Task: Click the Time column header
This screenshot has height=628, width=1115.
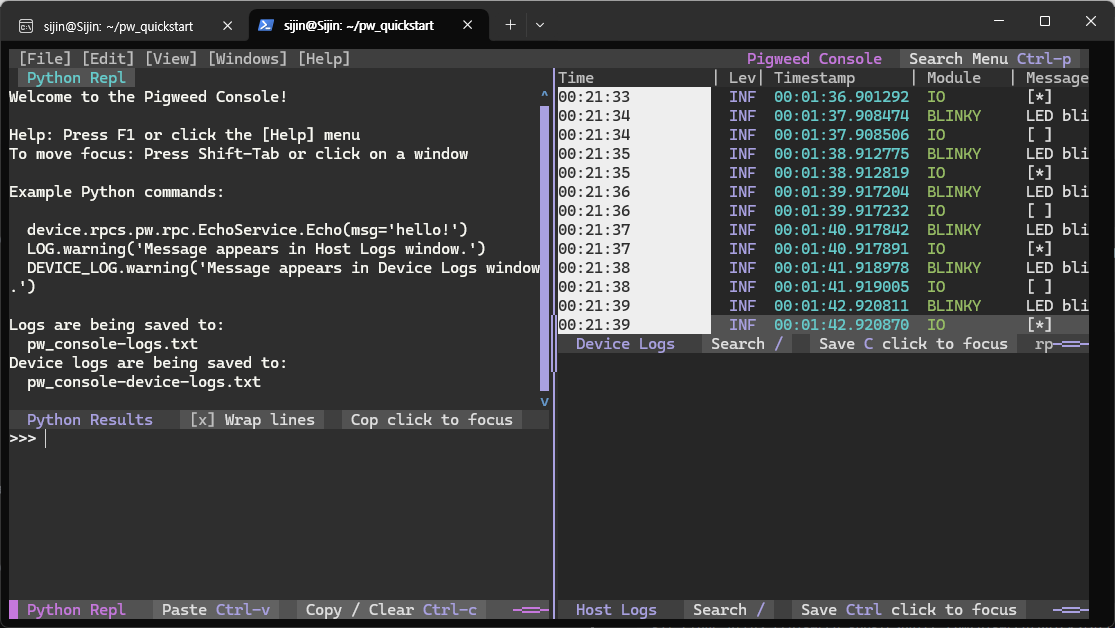Action: [575, 78]
